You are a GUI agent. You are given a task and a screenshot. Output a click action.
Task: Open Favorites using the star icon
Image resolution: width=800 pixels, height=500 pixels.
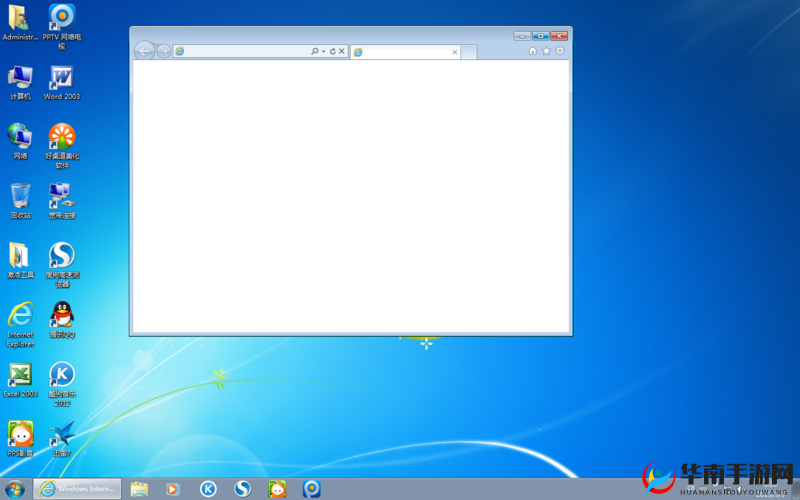click(x=546, y=51)
